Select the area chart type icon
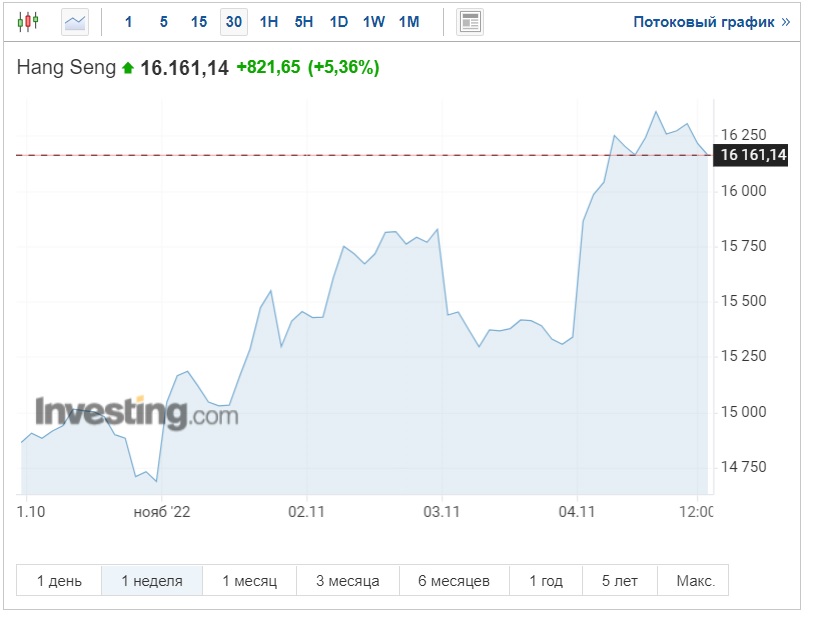The width and height of the screenshot is (814, 627). (75, 21)
